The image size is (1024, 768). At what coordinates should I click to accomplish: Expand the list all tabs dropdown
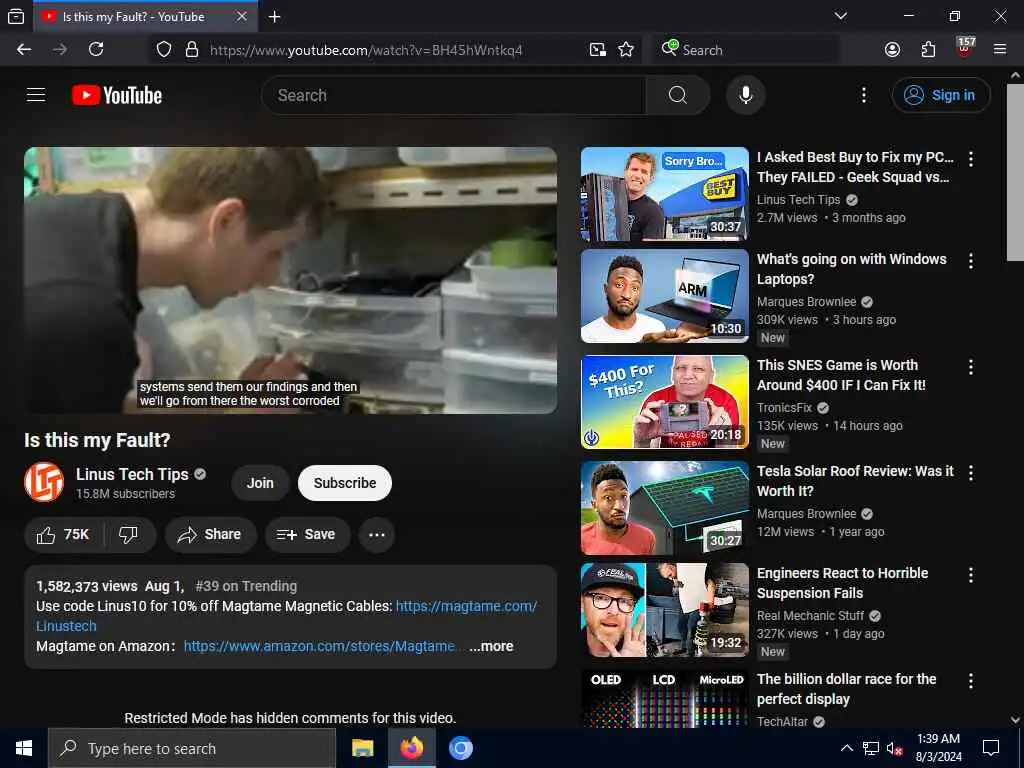[841, 16]
